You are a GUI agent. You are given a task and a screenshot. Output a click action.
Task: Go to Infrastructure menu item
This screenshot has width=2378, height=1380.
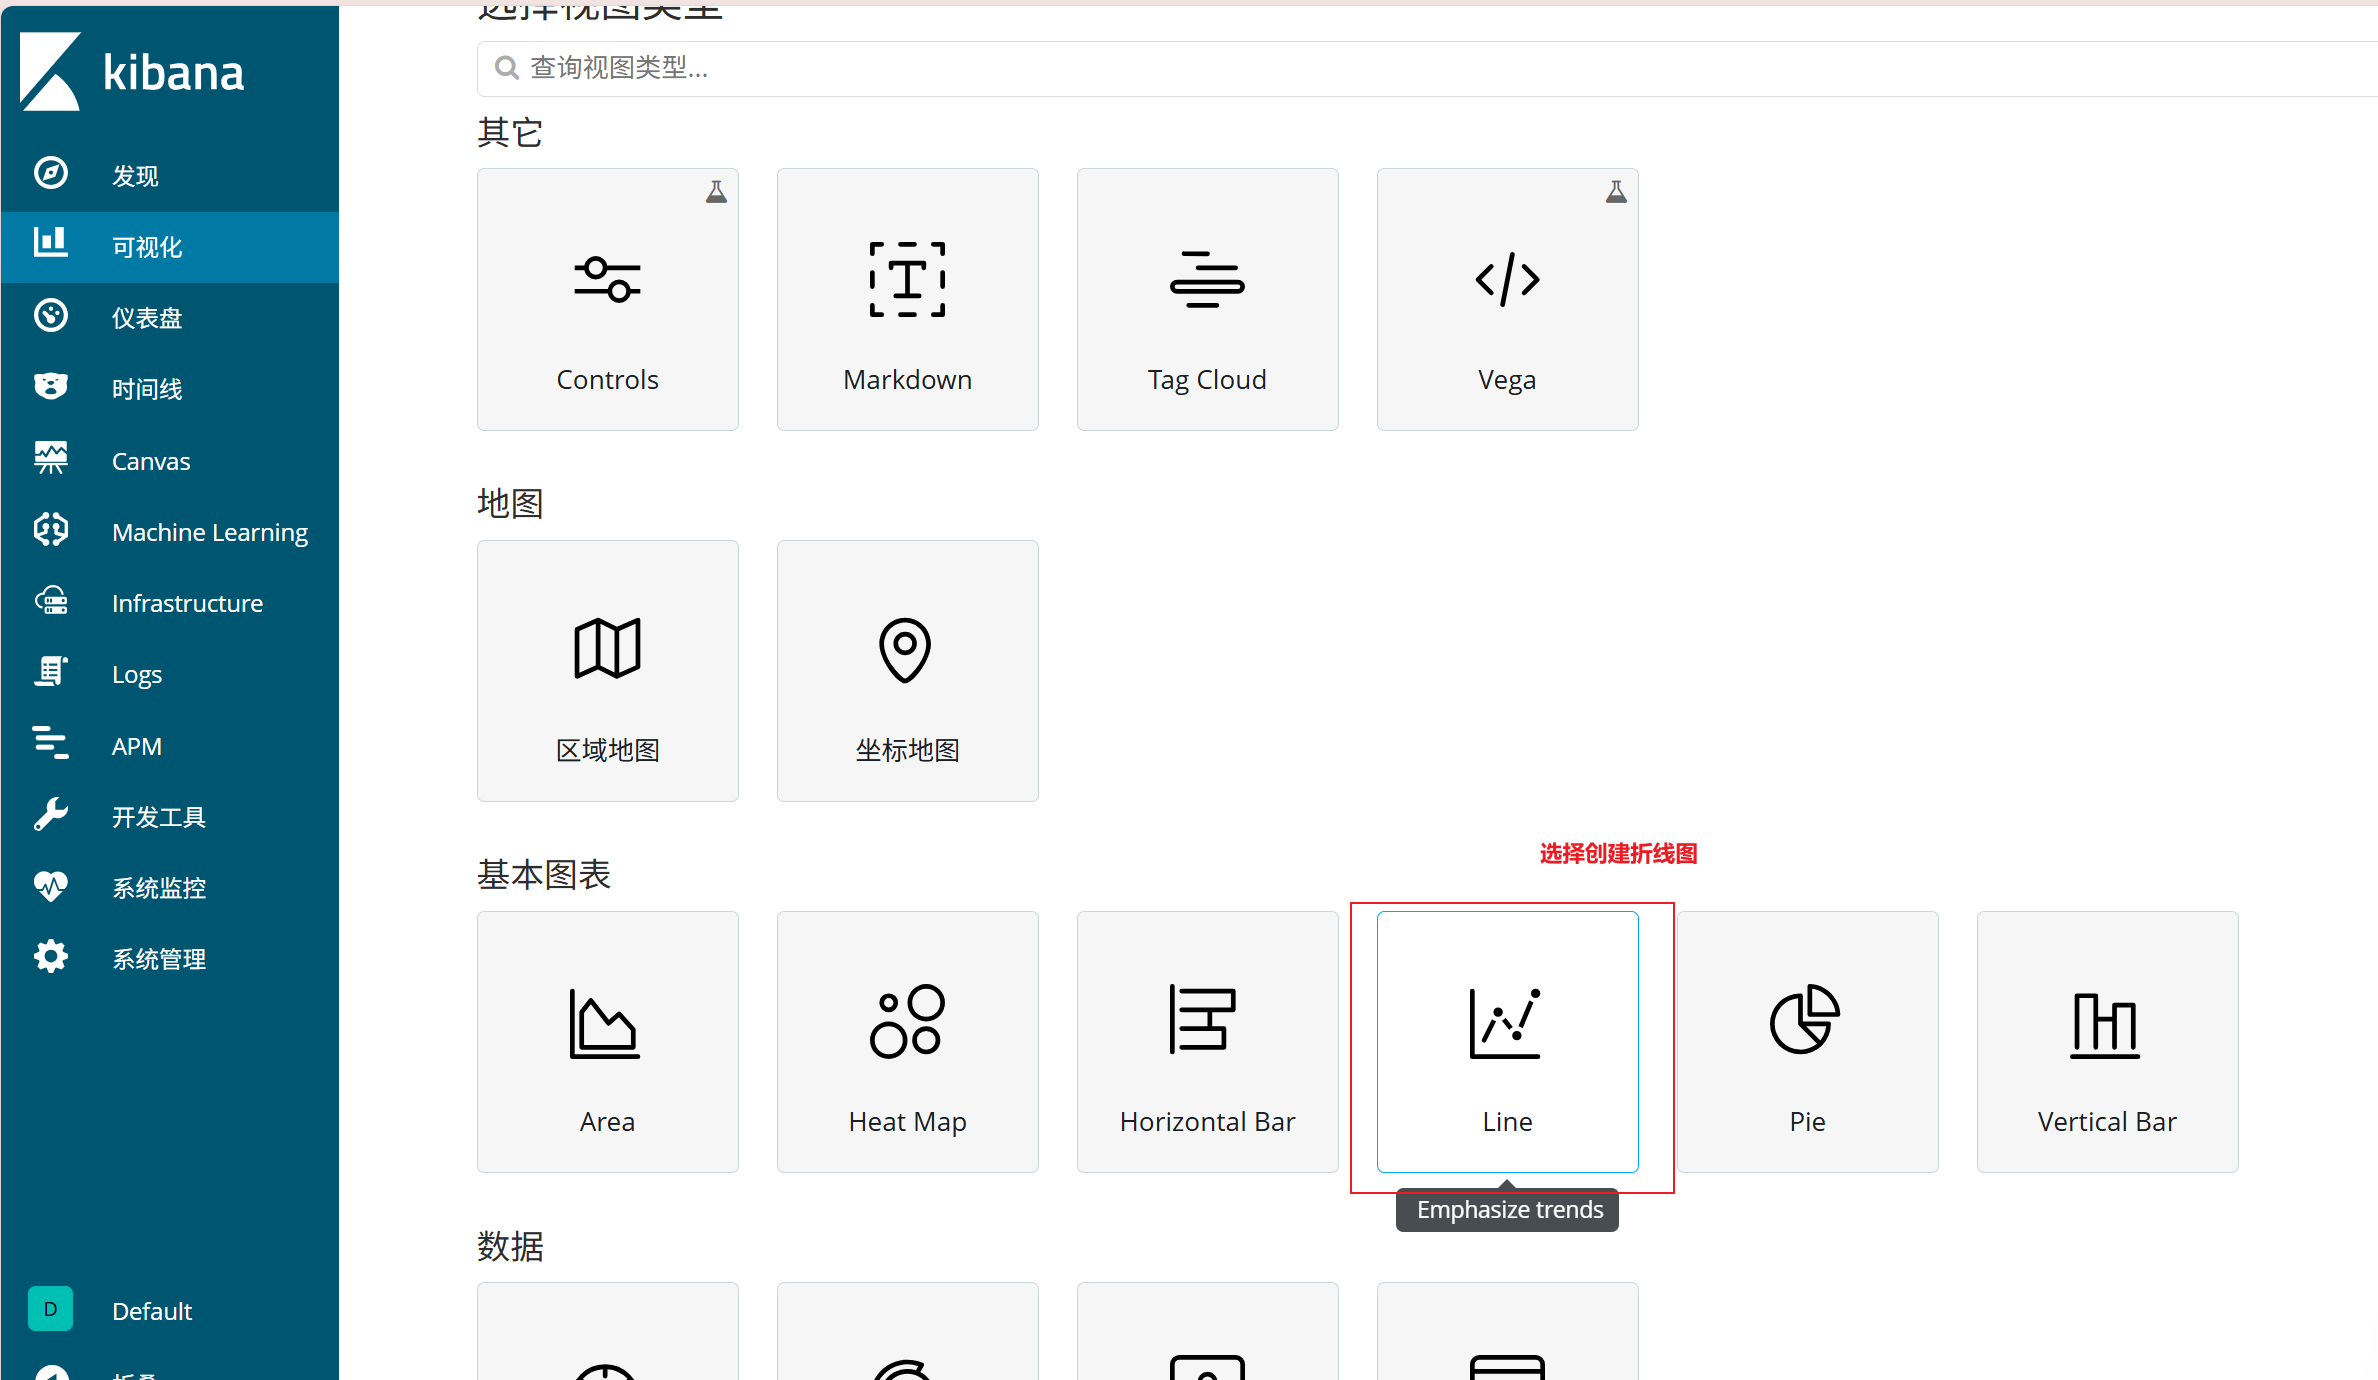[x=186, y=603]
